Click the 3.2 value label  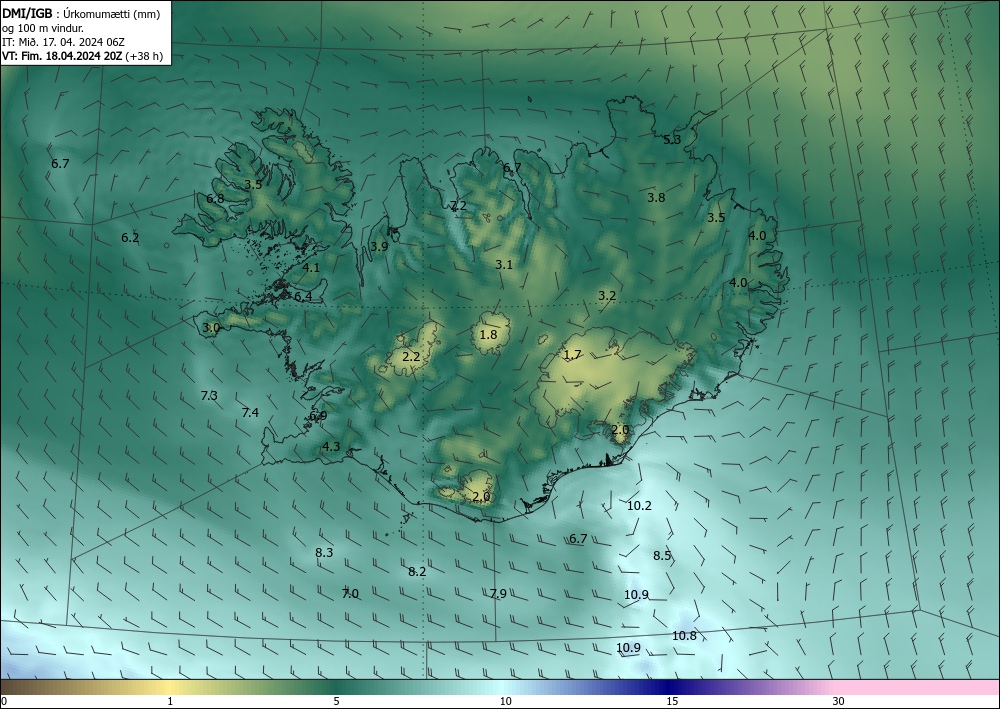pyautogui.click(x=607, y=295)
